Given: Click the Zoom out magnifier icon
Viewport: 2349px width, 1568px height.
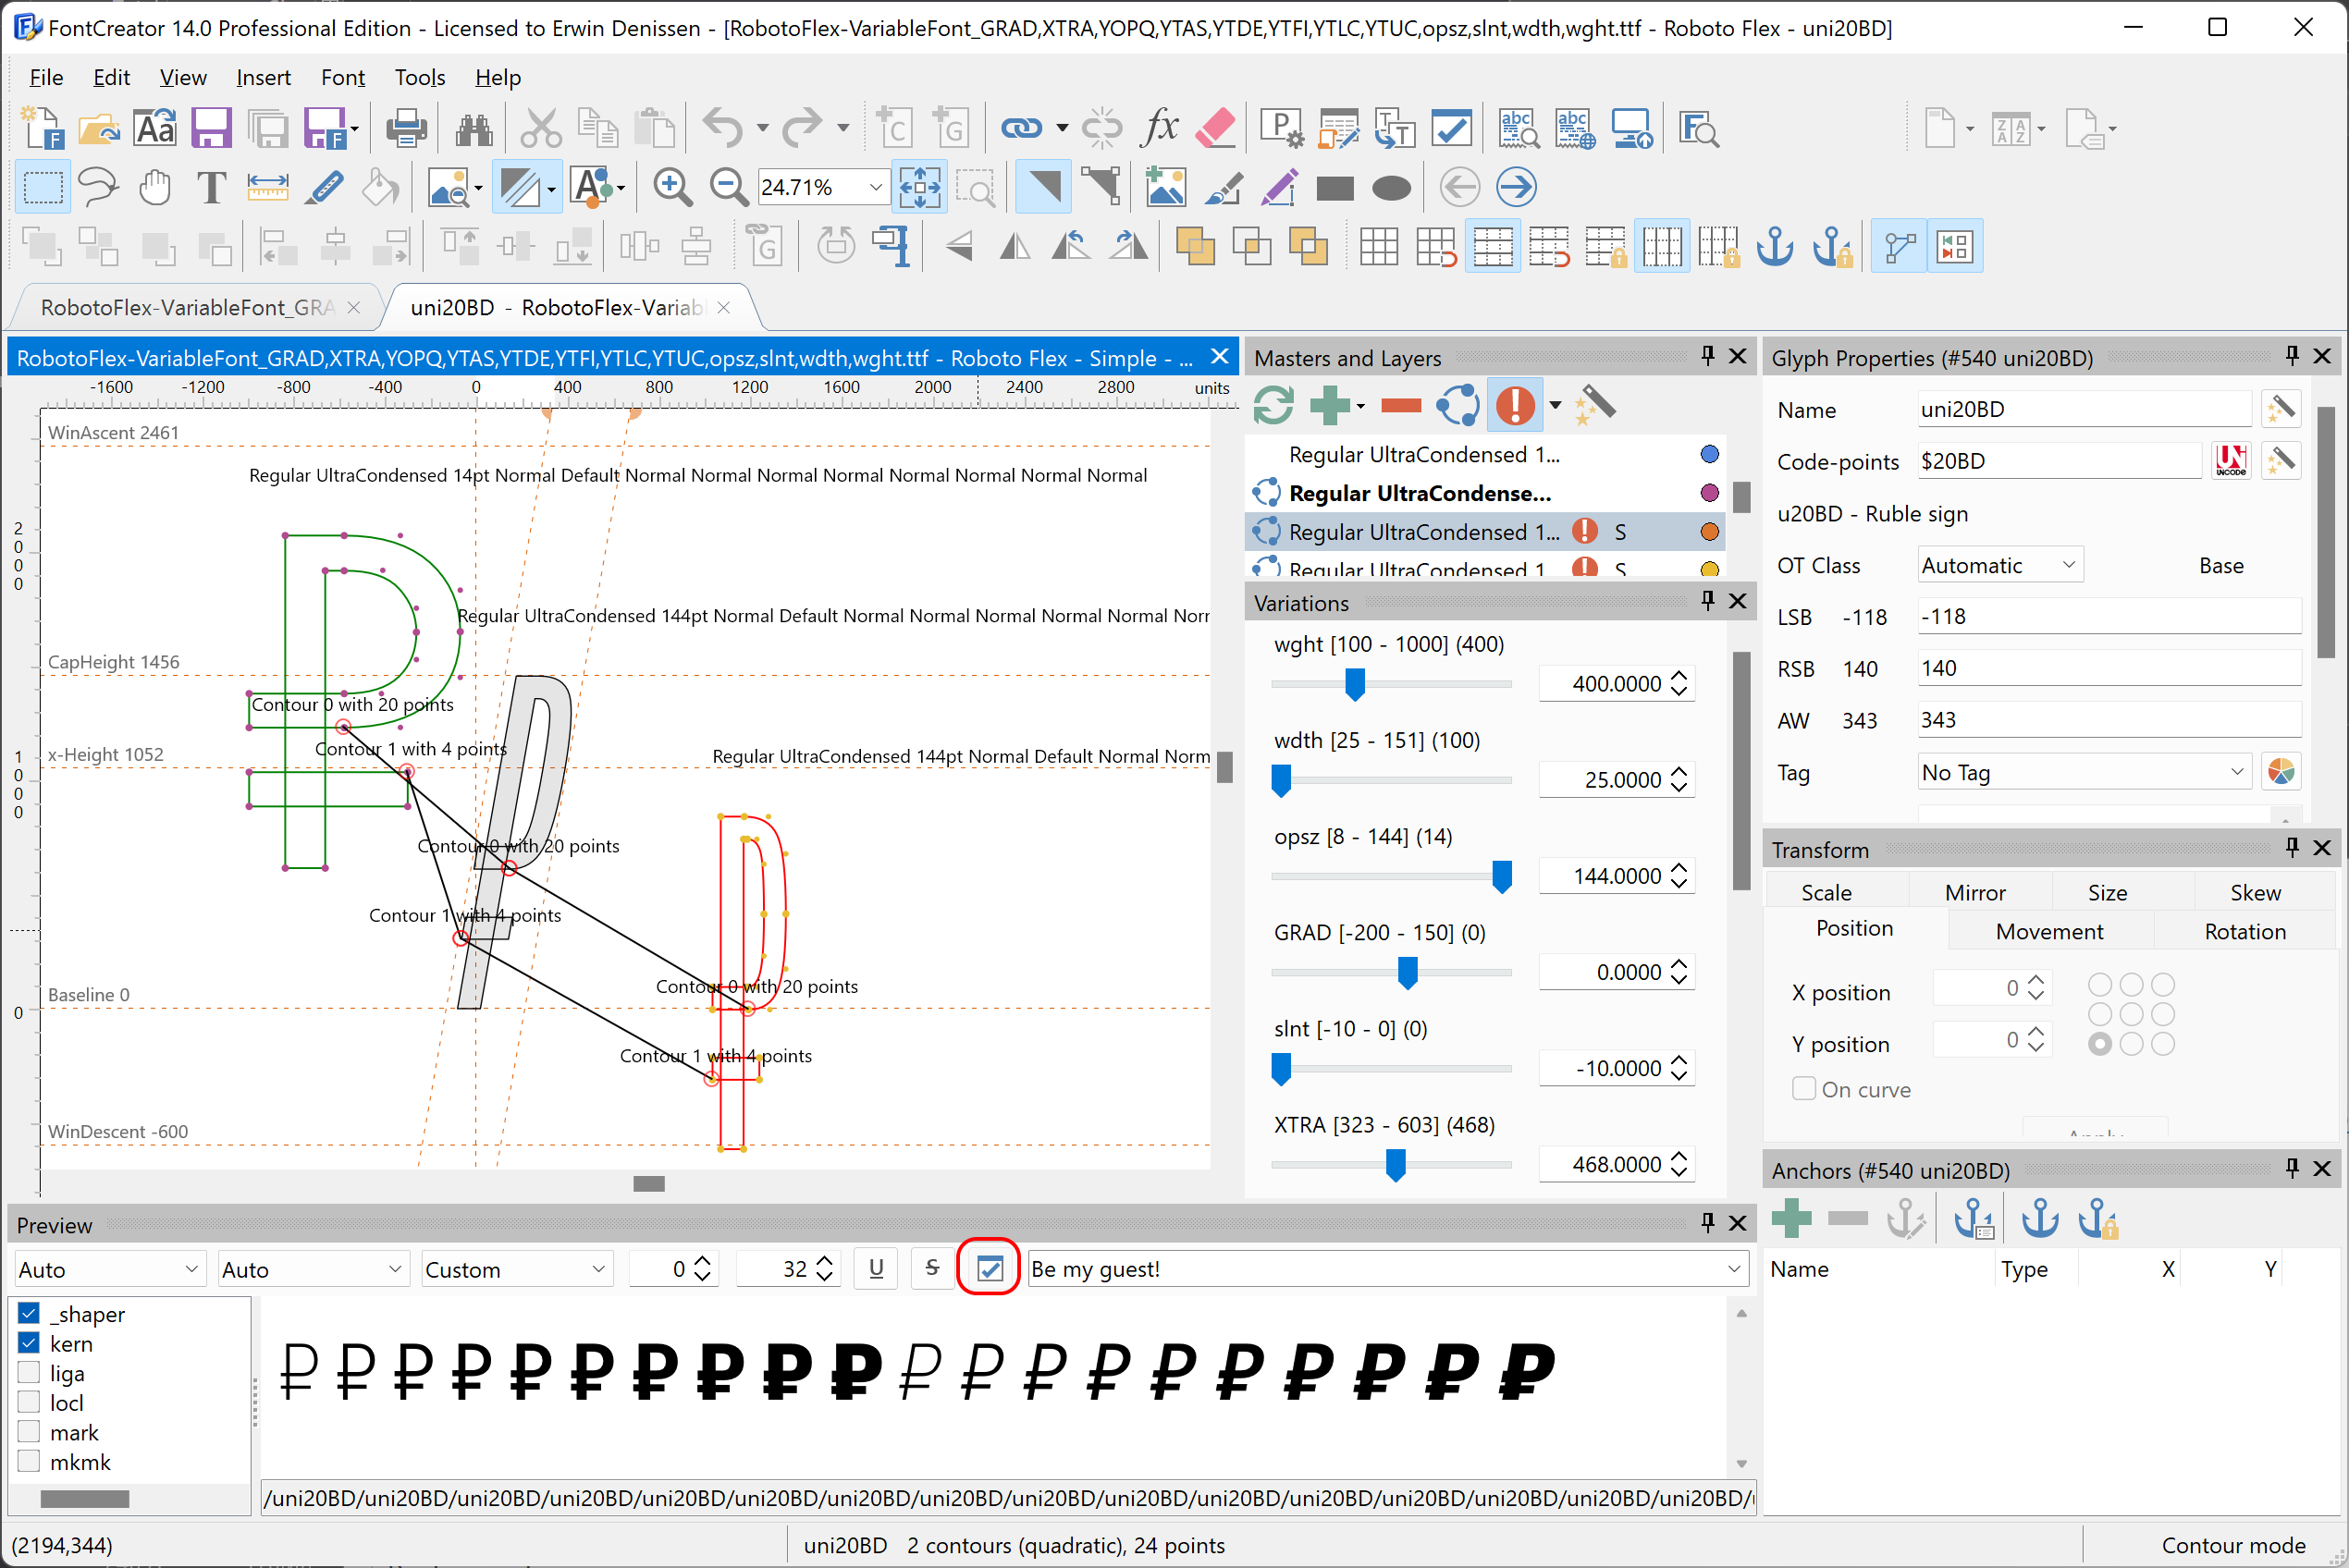Looking at the screenshot, I should [x=729, y=187].
